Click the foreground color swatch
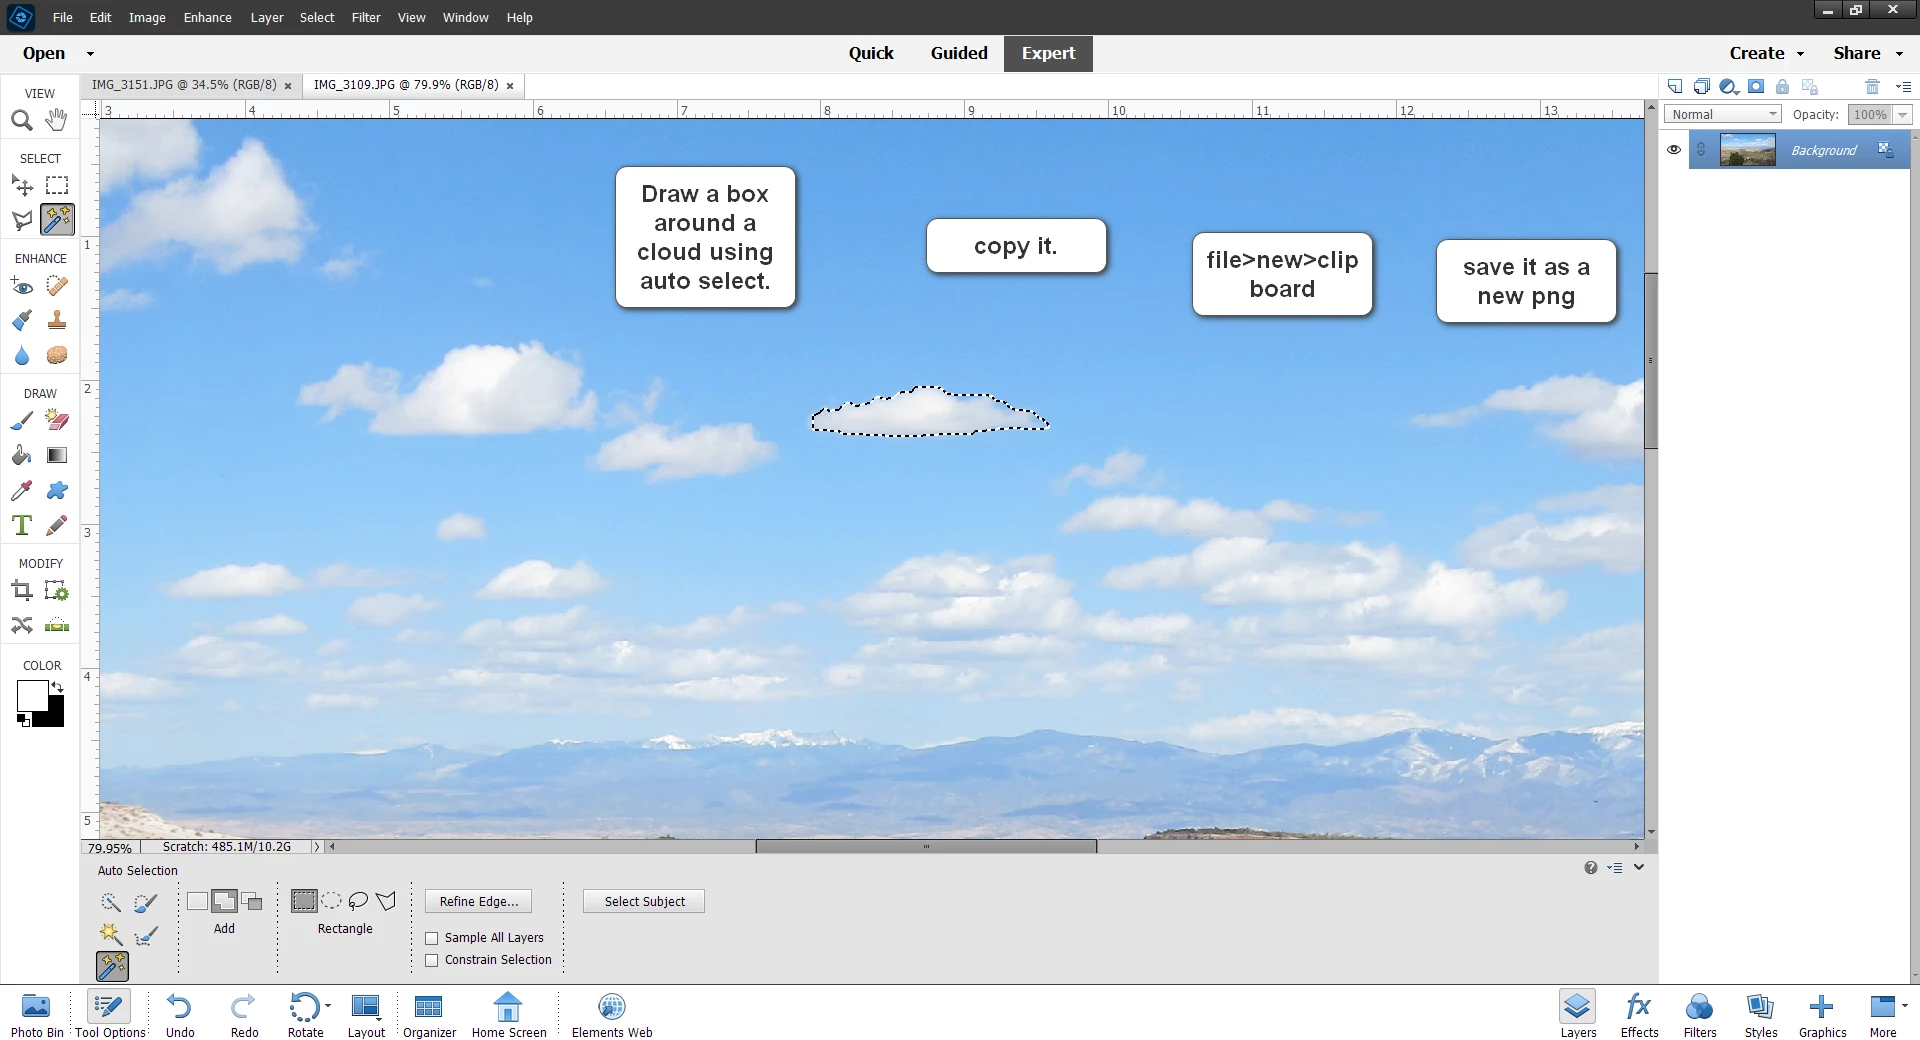 [x=31, y=696]
